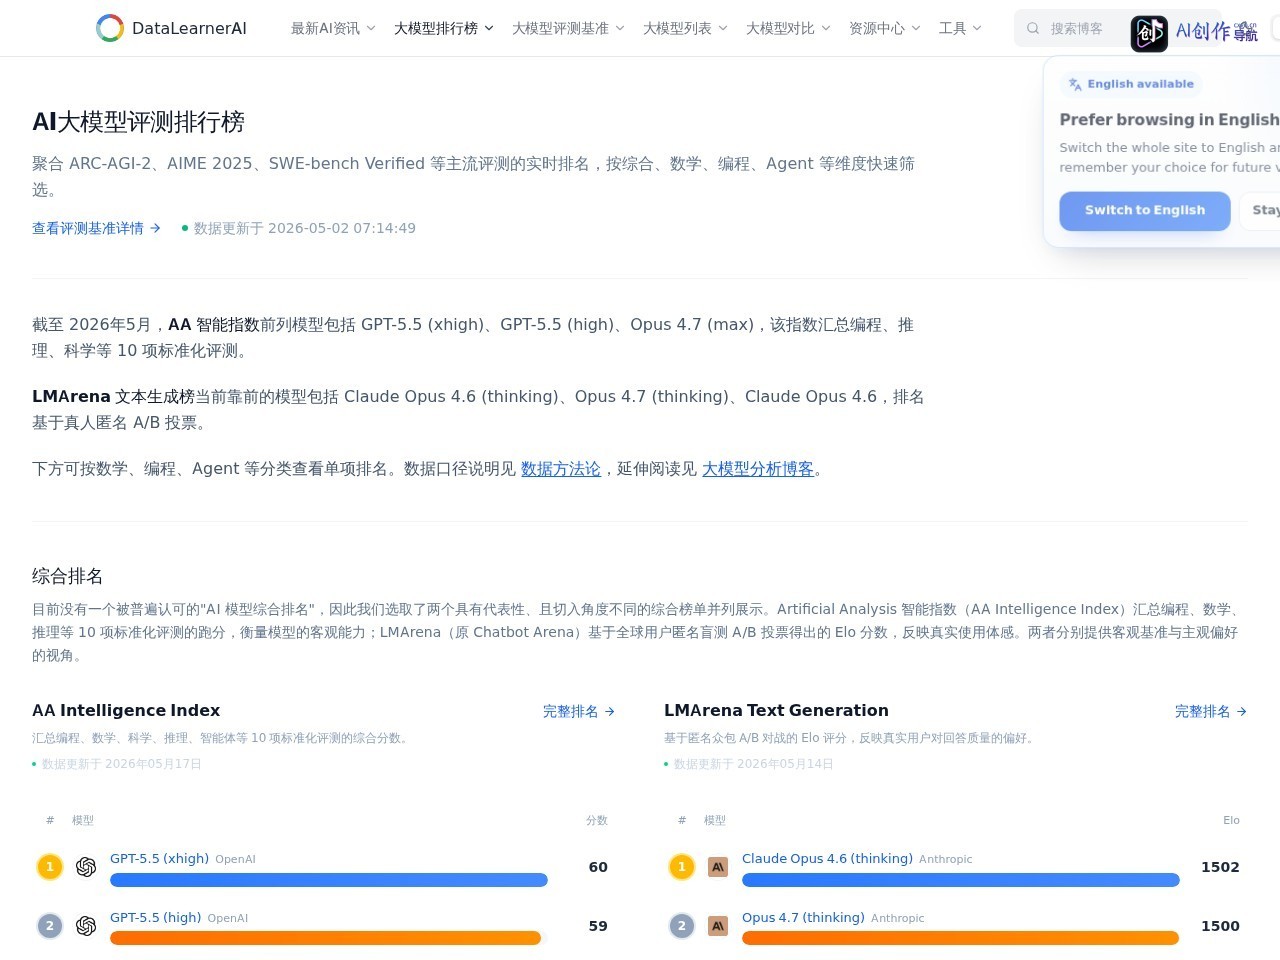The height and width of the screenshot is (960, 1280).
Task: Open the GPT-5.5 (high) model link
Action: tap(155, 917)
